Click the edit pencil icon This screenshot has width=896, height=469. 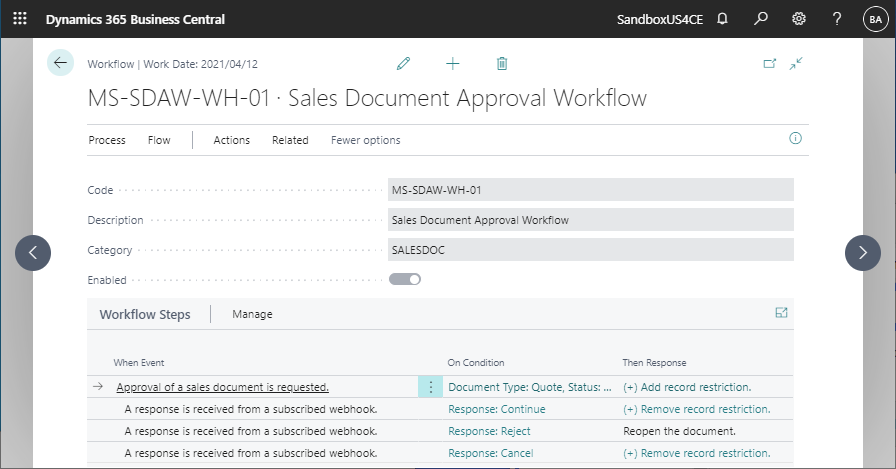(x=403, y=63)
